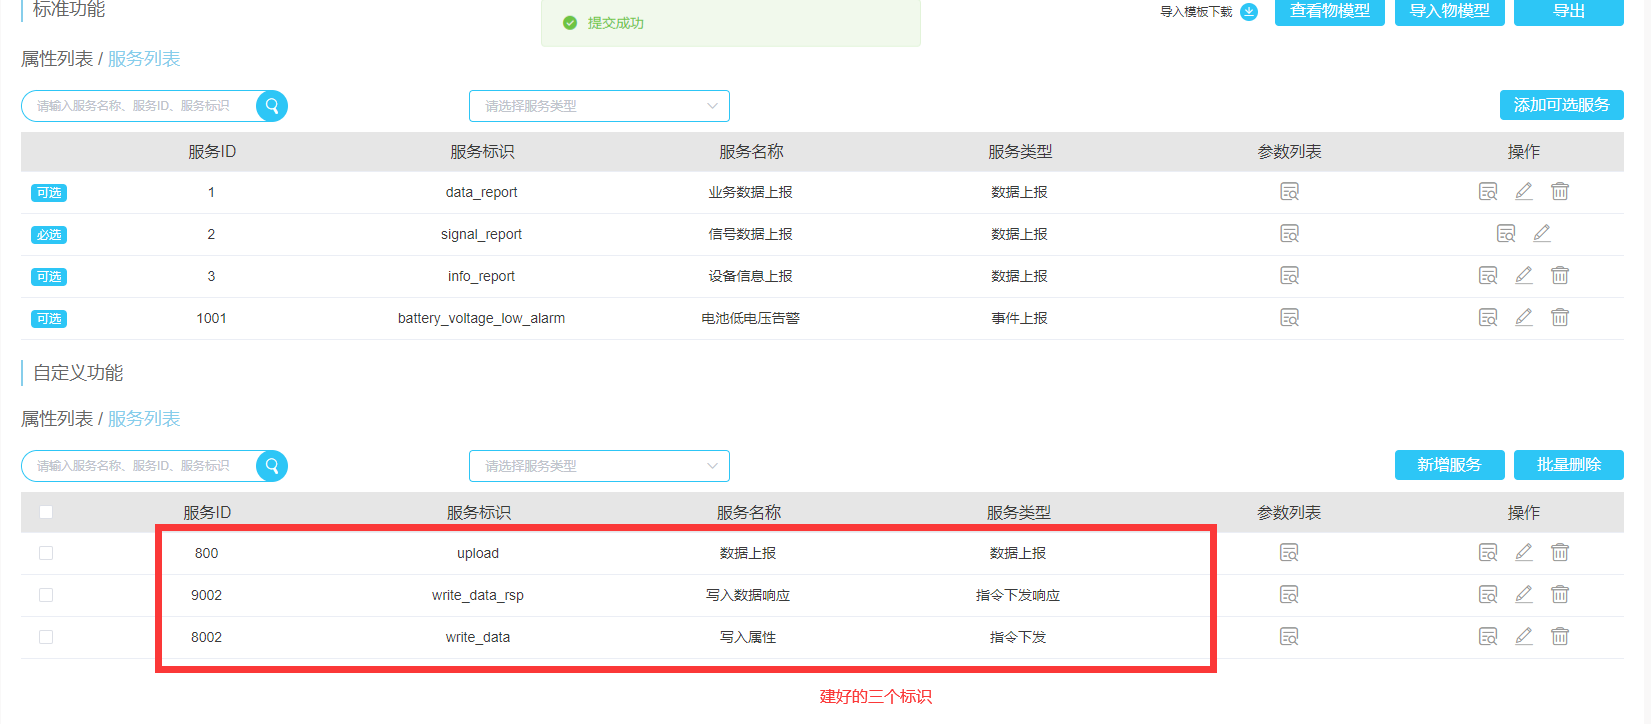Edit the signal_report service
1651x724 pixels.
(x=1542, y=234)
